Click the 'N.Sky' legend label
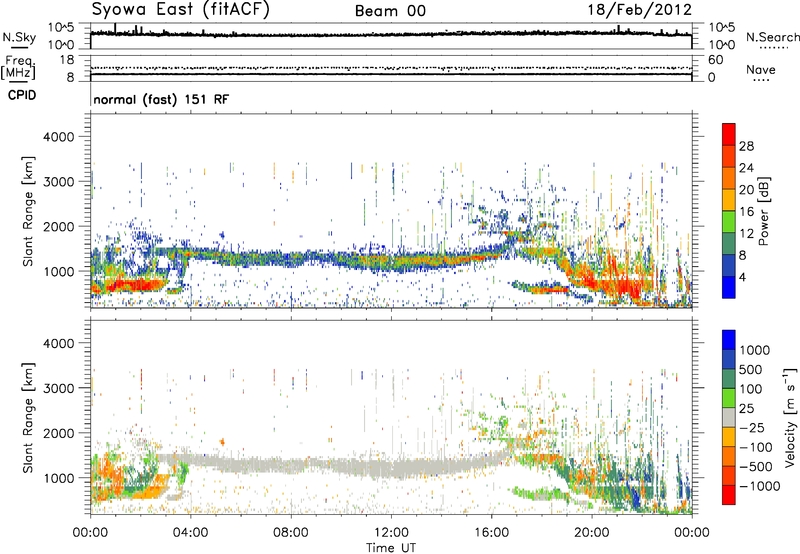The image size is (800, 554). point(19,37)
